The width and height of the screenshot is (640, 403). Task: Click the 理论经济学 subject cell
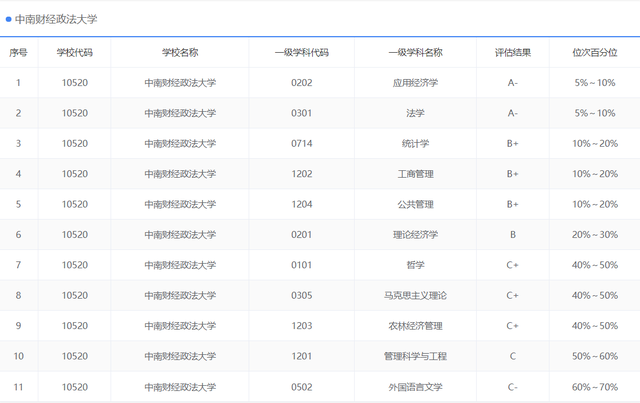(x=416, y=235)
